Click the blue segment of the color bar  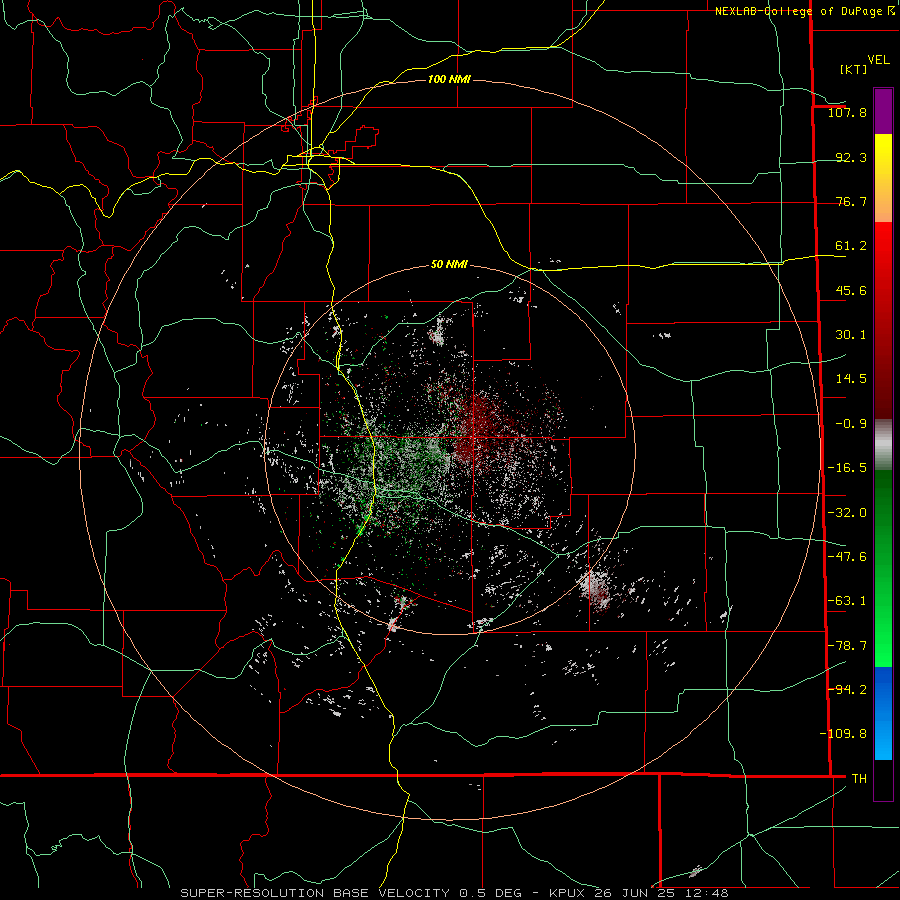pos(883,713)
